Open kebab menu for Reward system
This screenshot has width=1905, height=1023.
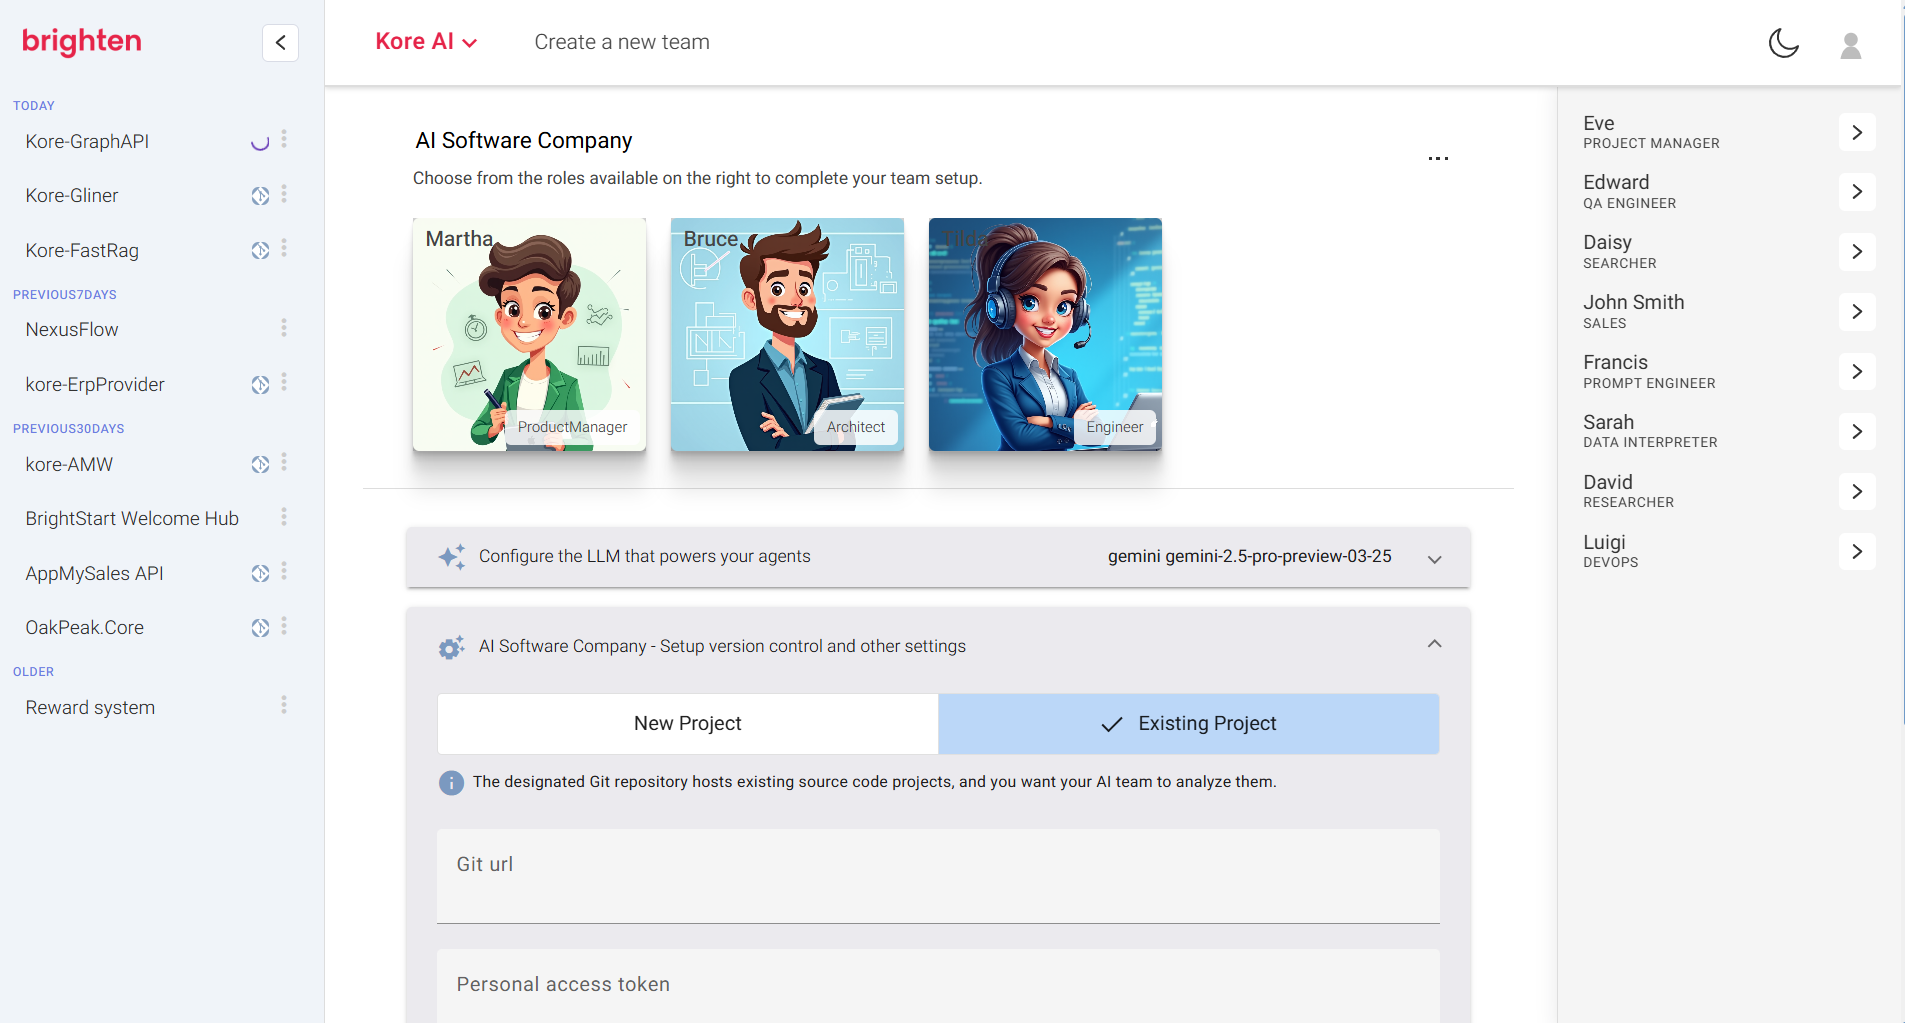tap(284, 706)
